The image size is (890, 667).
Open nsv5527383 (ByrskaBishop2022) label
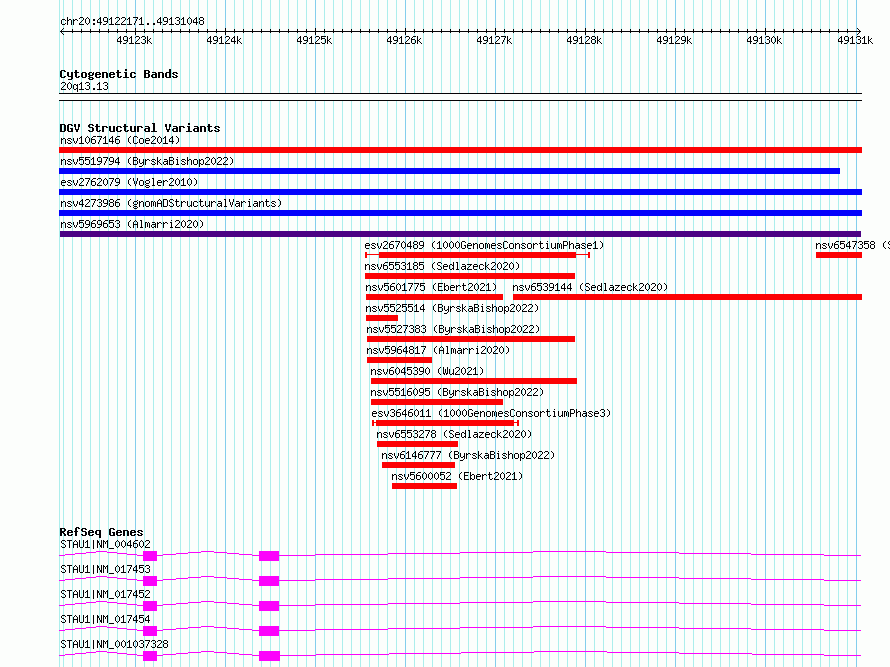tap(453, 329)
